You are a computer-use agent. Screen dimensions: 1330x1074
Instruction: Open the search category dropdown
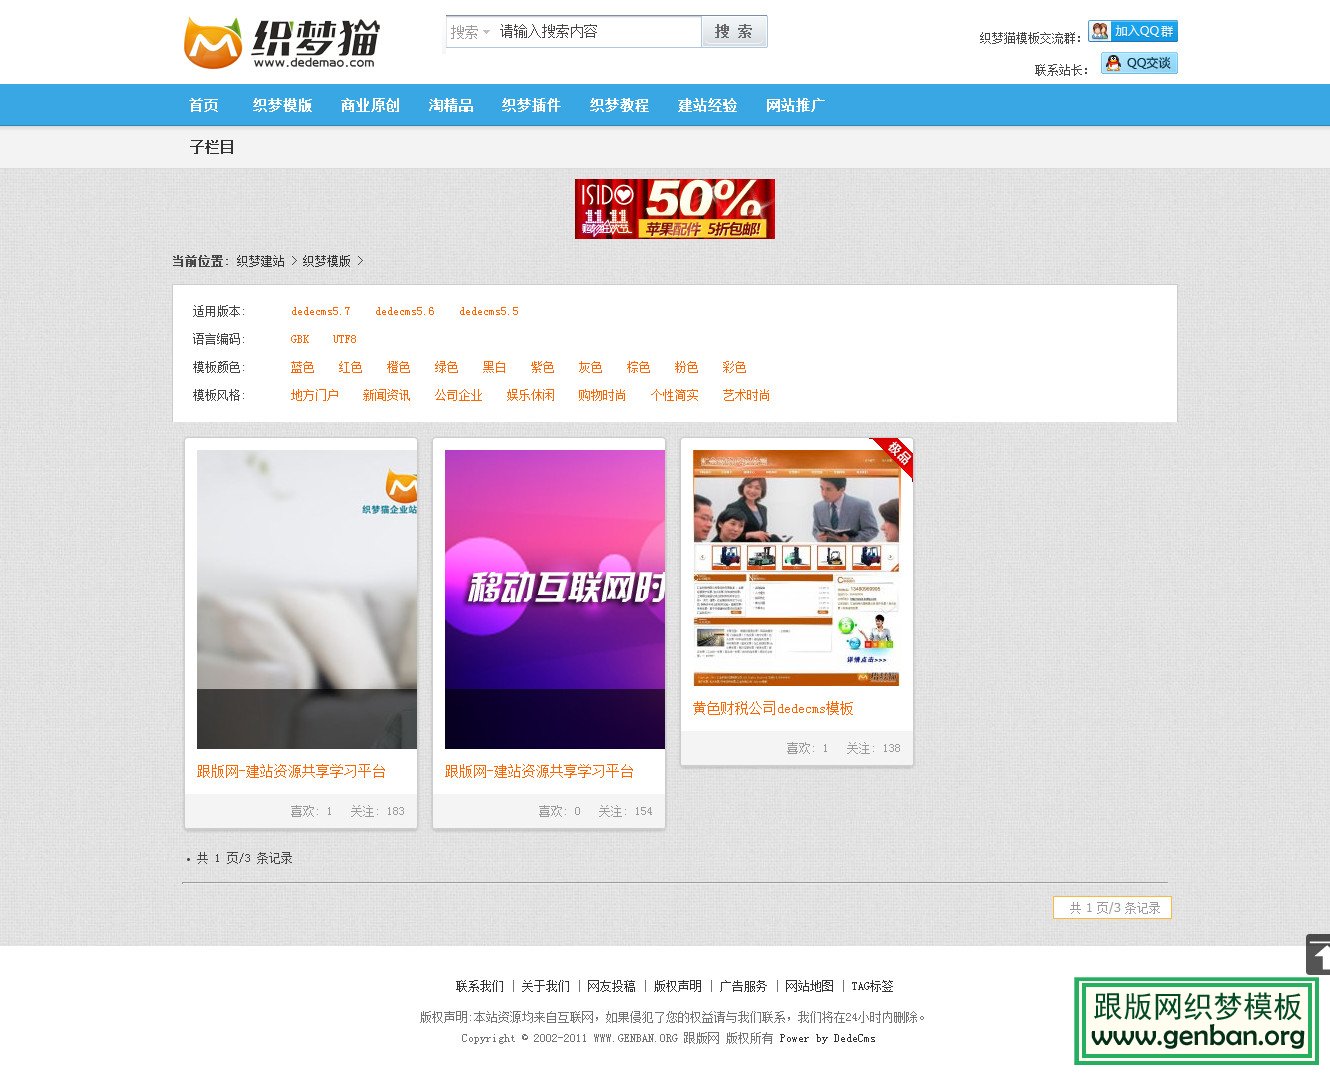coord(470,31)
